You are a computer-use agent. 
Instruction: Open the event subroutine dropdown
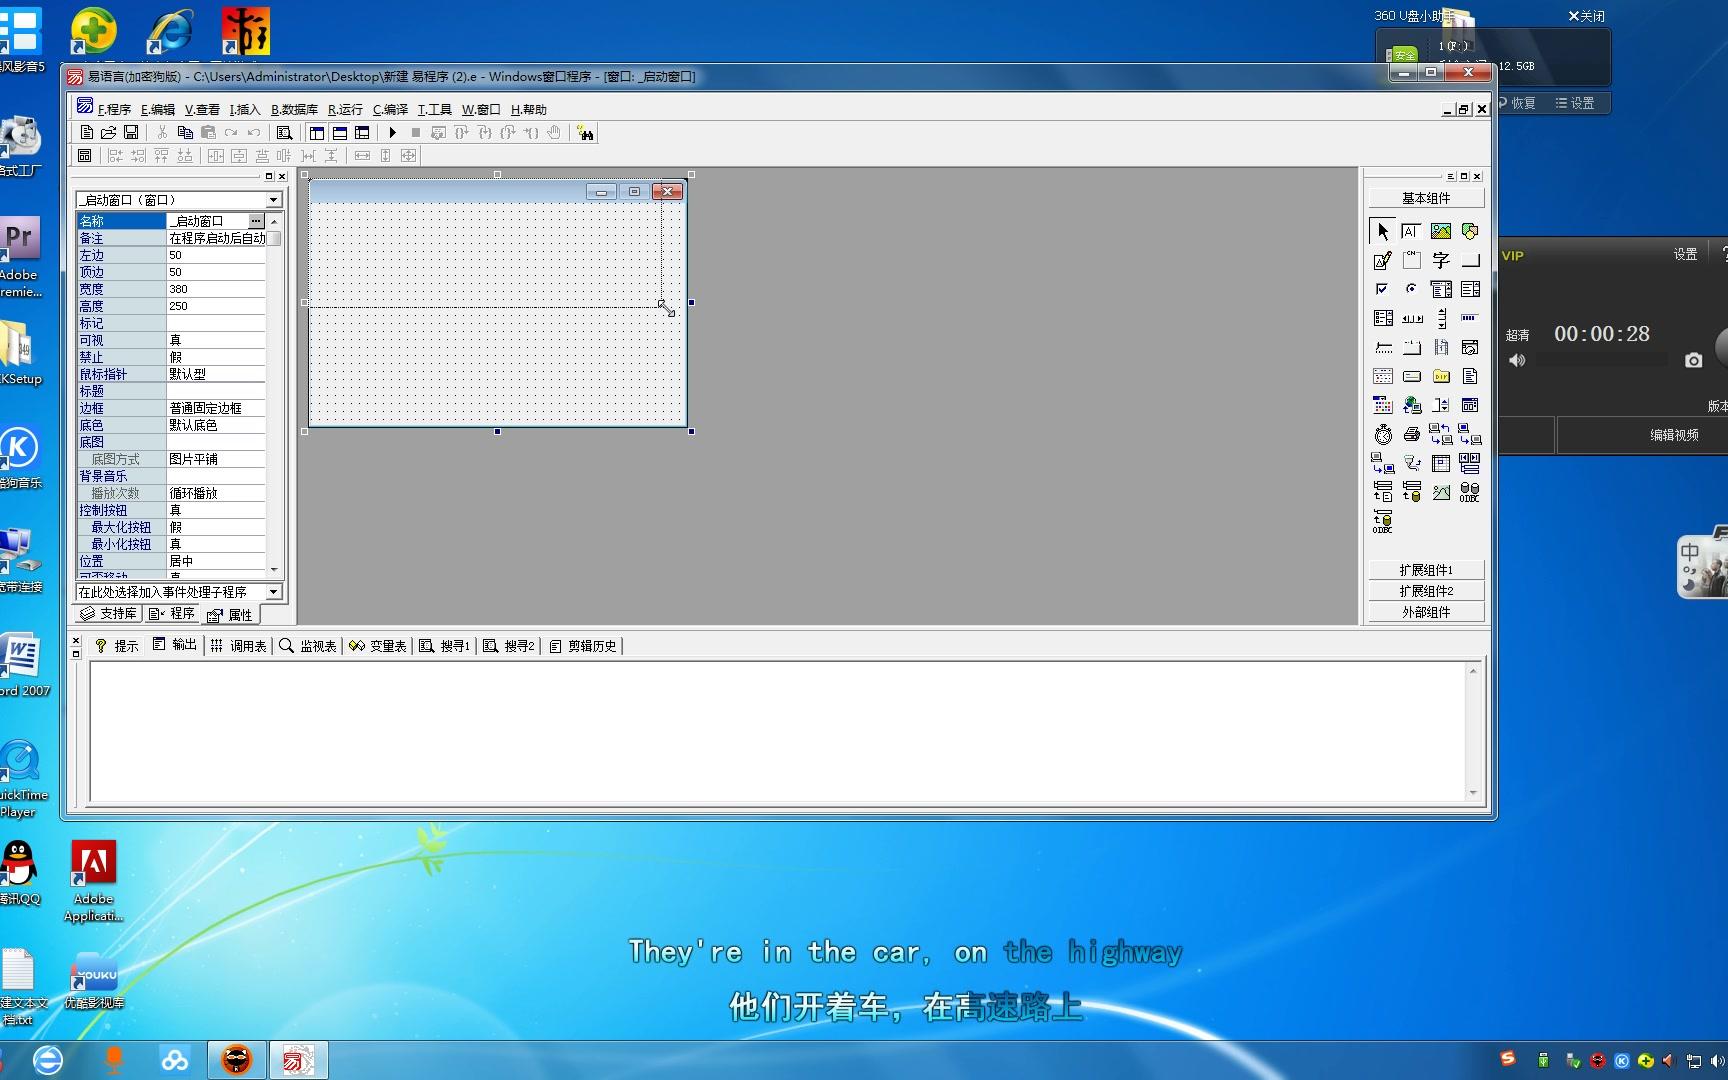tap(273, 592)
